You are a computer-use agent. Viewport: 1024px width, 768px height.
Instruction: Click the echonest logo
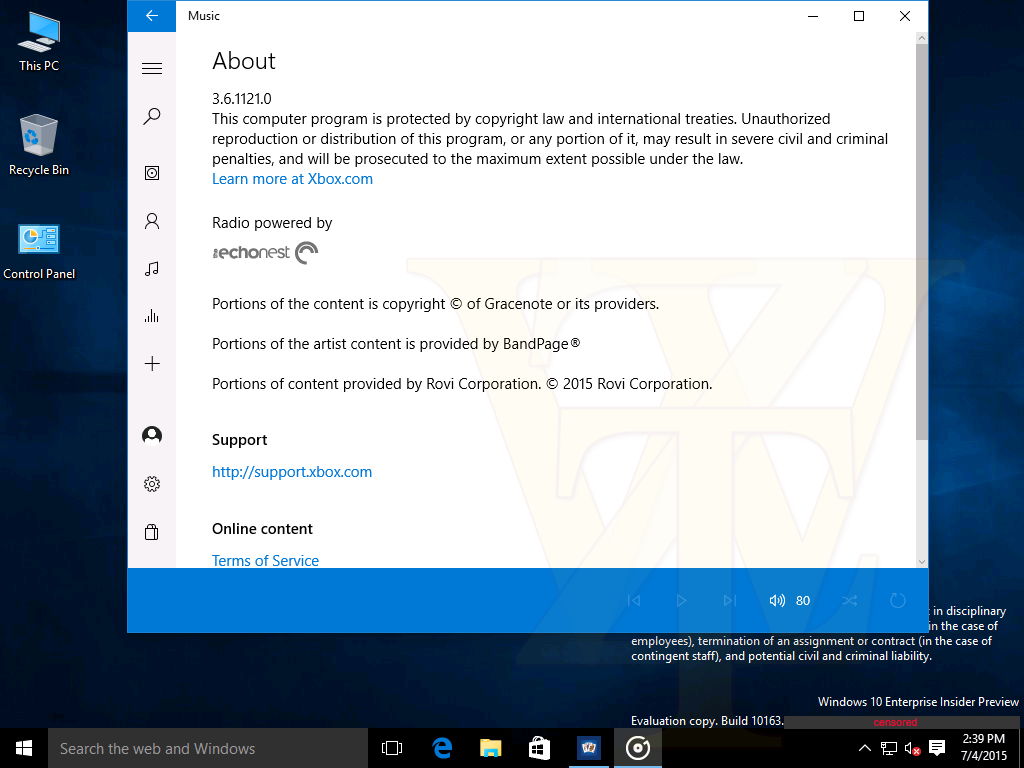[x=265, y=253]
